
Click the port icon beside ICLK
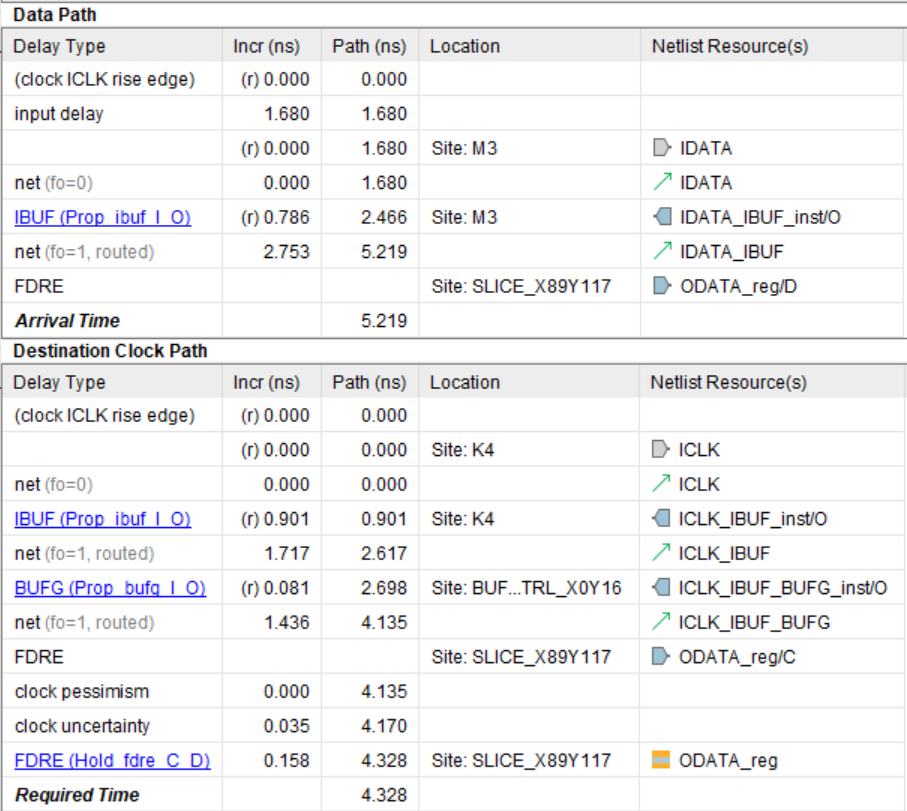pos(661,450)
